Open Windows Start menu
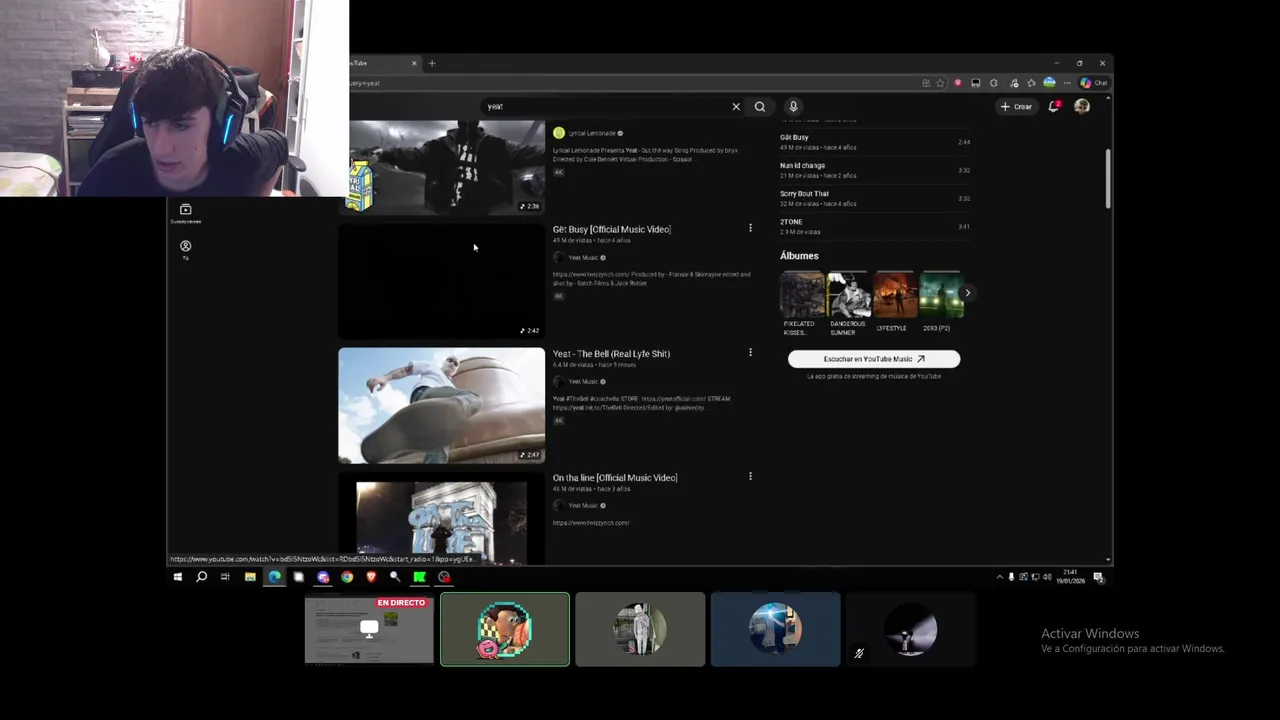Viewport: 1280px width, 720px height. [178, 577]
